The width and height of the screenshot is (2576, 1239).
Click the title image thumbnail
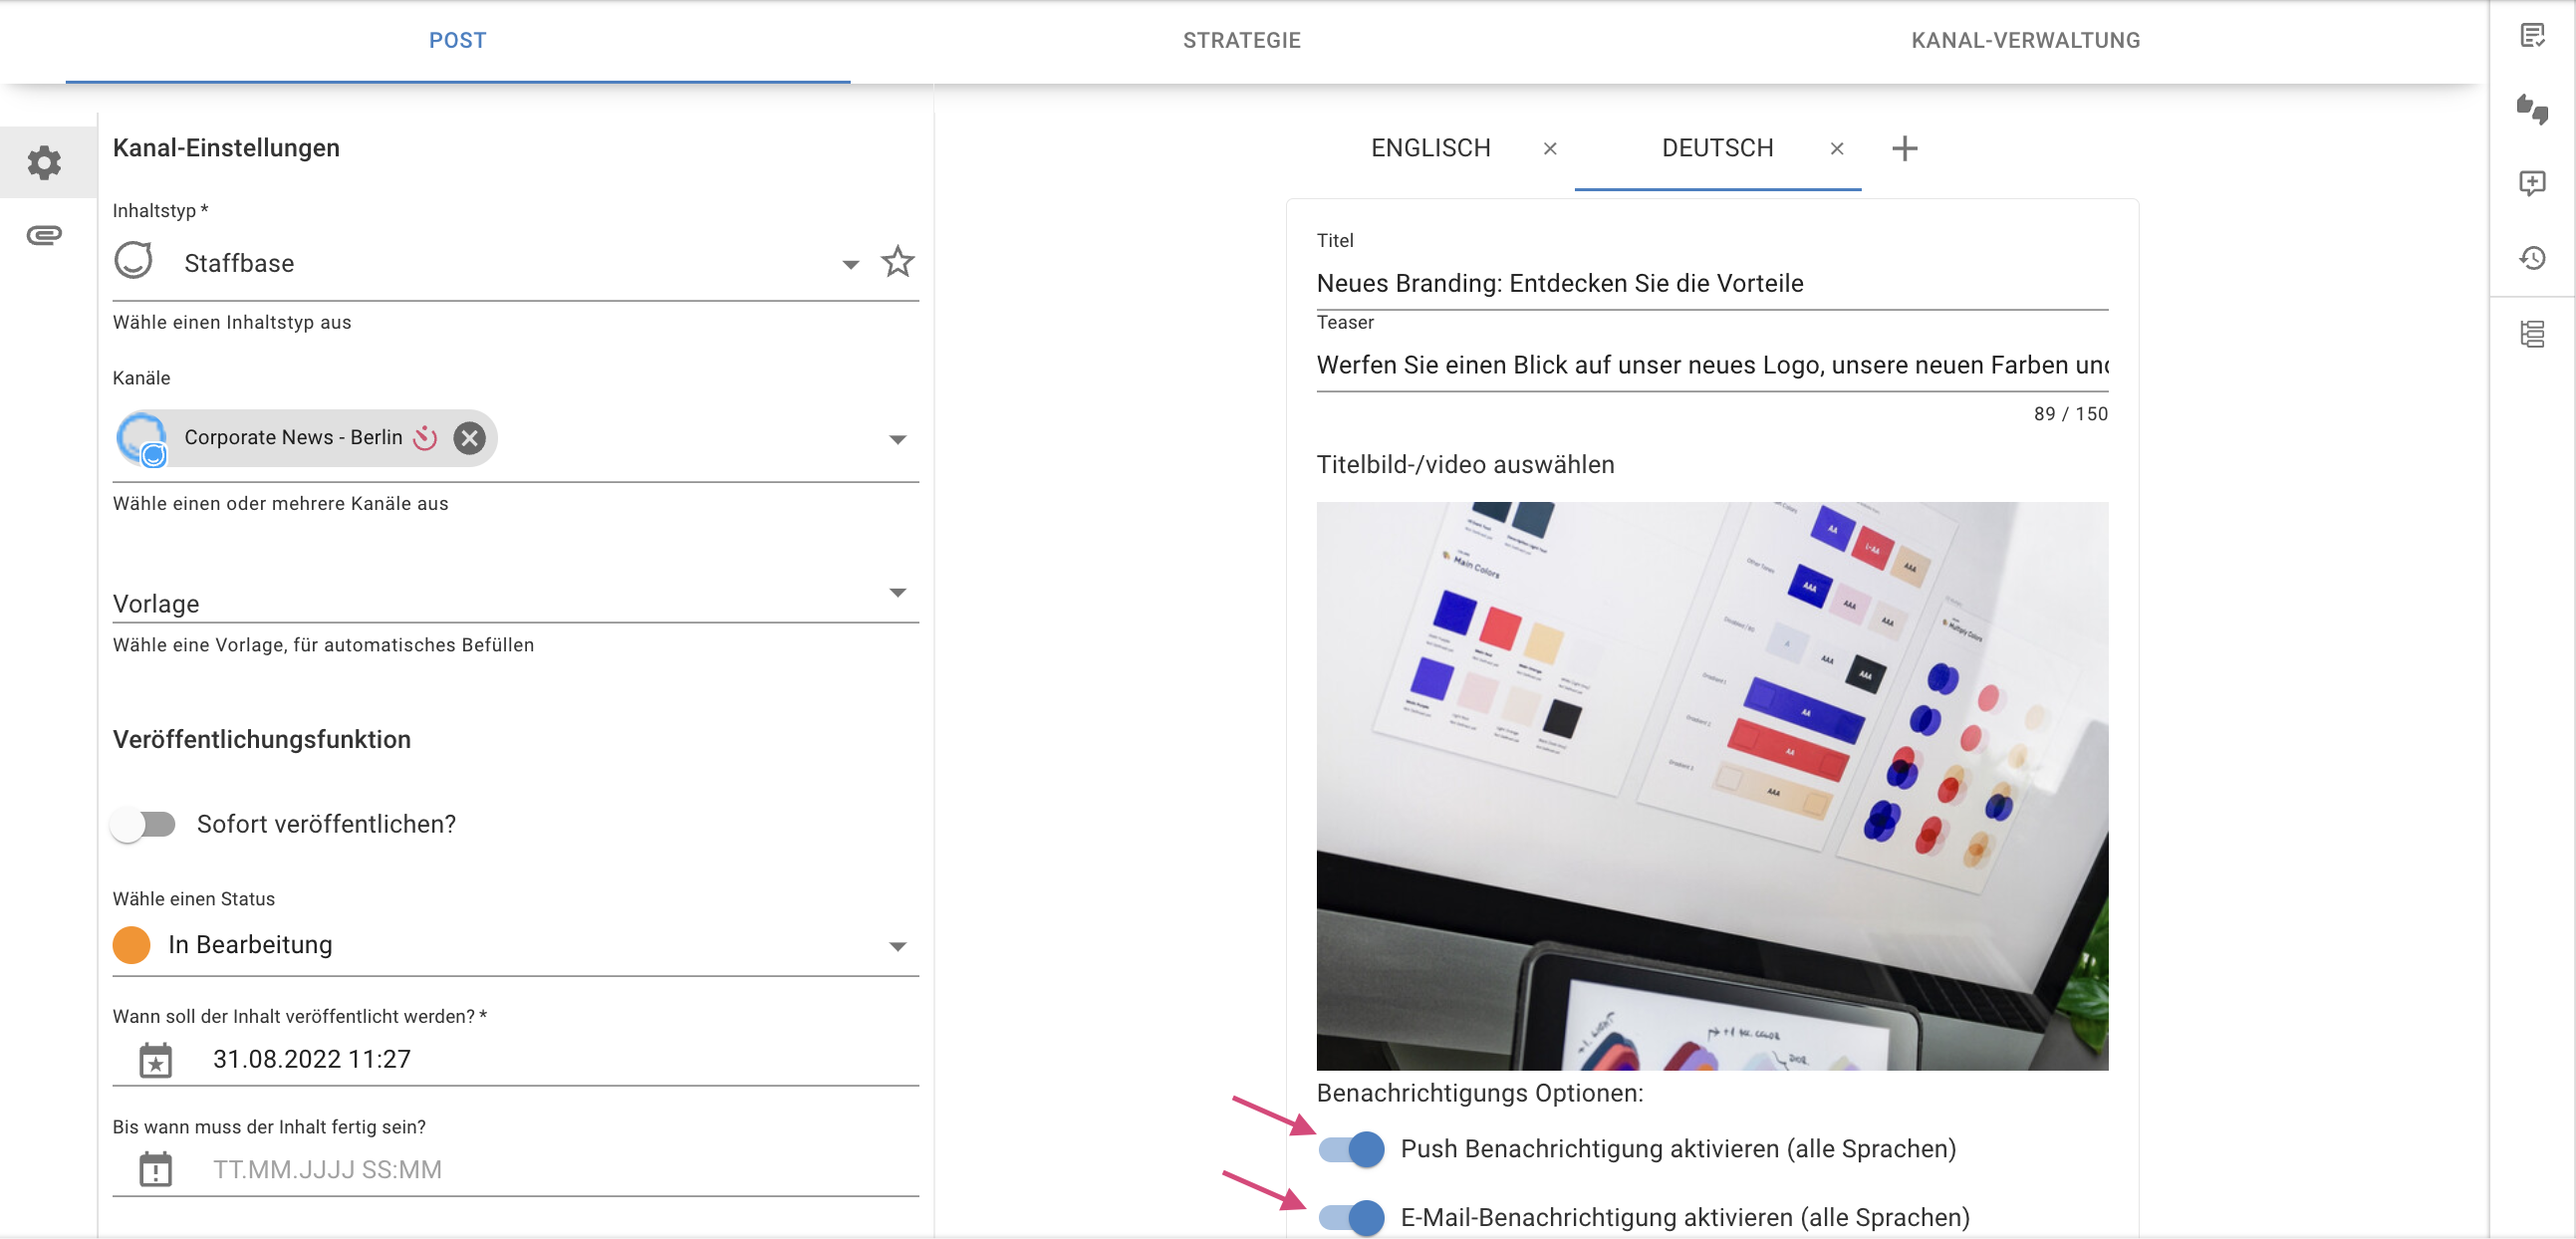pyautogui.click(x=1712, y=786)
